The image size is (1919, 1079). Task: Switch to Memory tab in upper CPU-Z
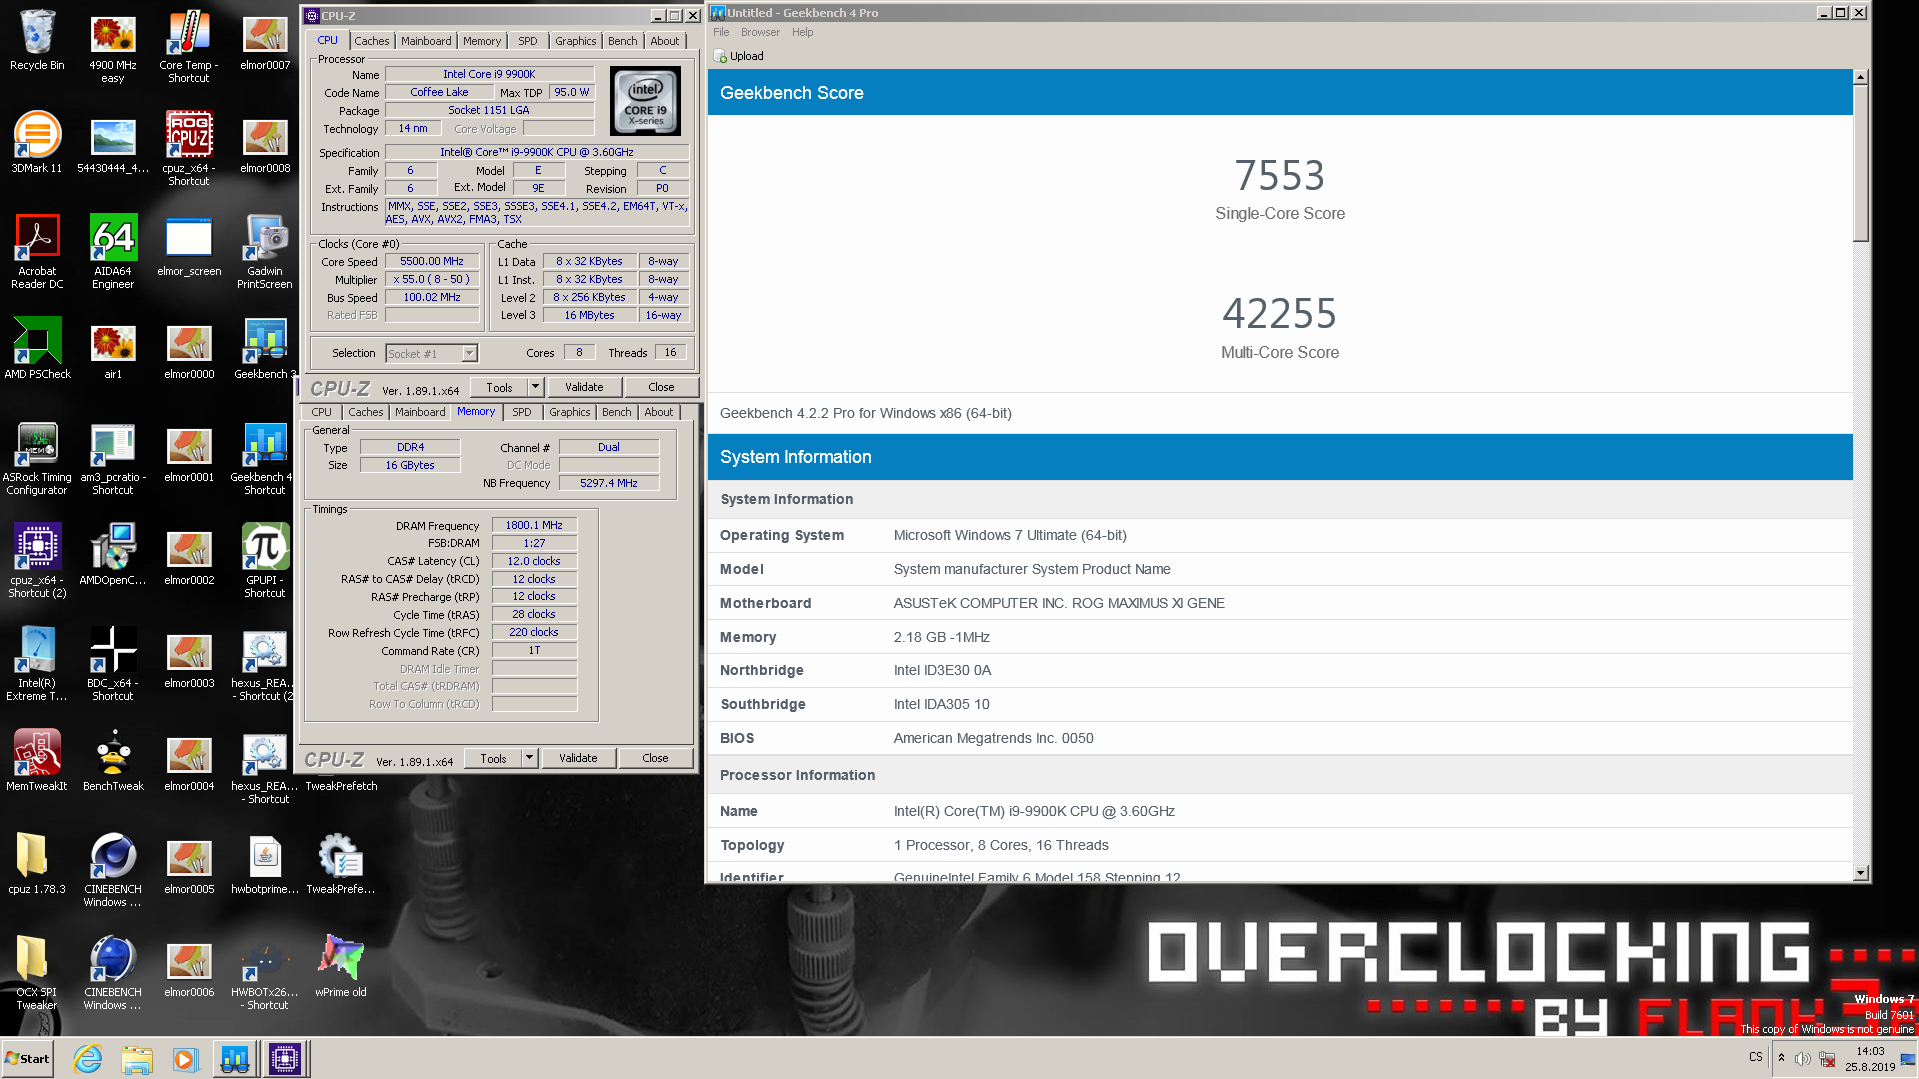[x=482, y=41]
